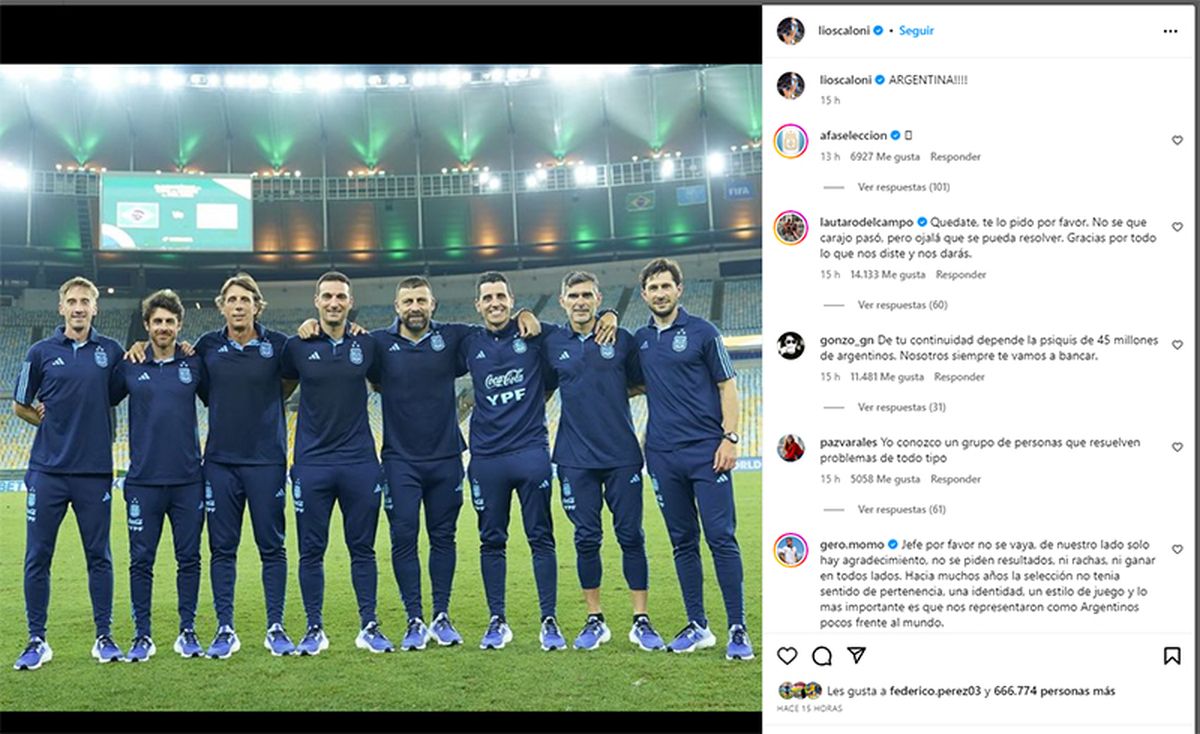Like the post with the heart icon
1200x734 pixels.
click(788, 656)
